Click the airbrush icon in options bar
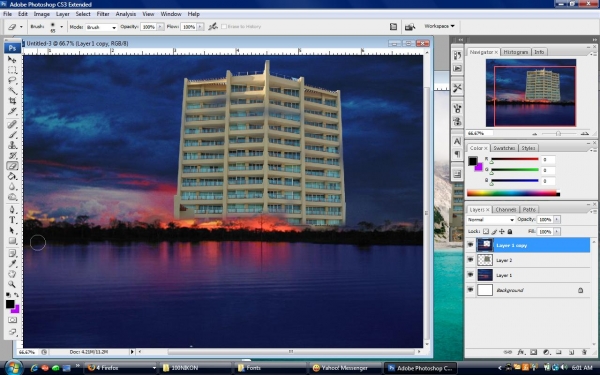Screen dimensions: 600x375 pos(213,26)
